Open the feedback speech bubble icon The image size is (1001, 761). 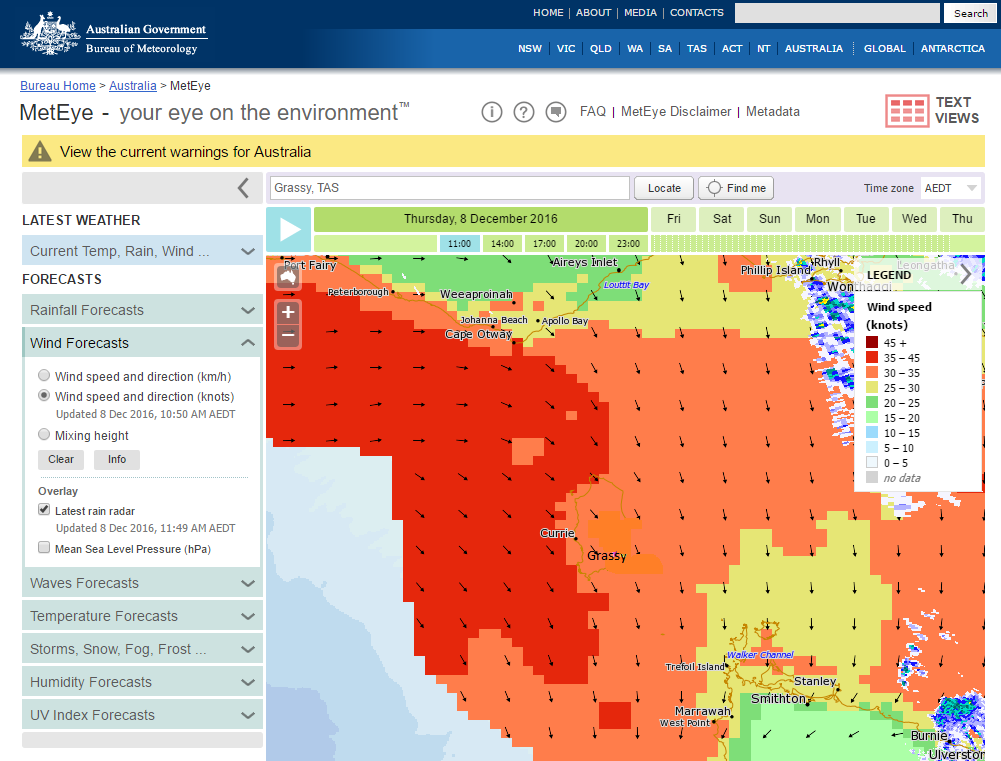click(x=556, y=112)
